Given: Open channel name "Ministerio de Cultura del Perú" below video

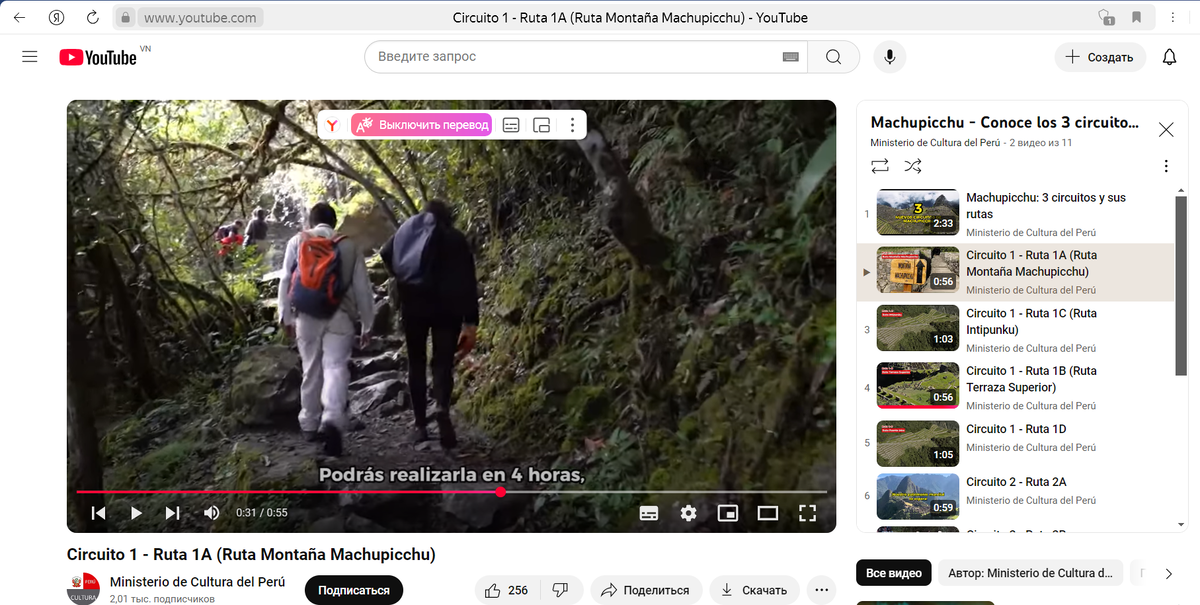Looking at the screenshot, I should point(197,582).
